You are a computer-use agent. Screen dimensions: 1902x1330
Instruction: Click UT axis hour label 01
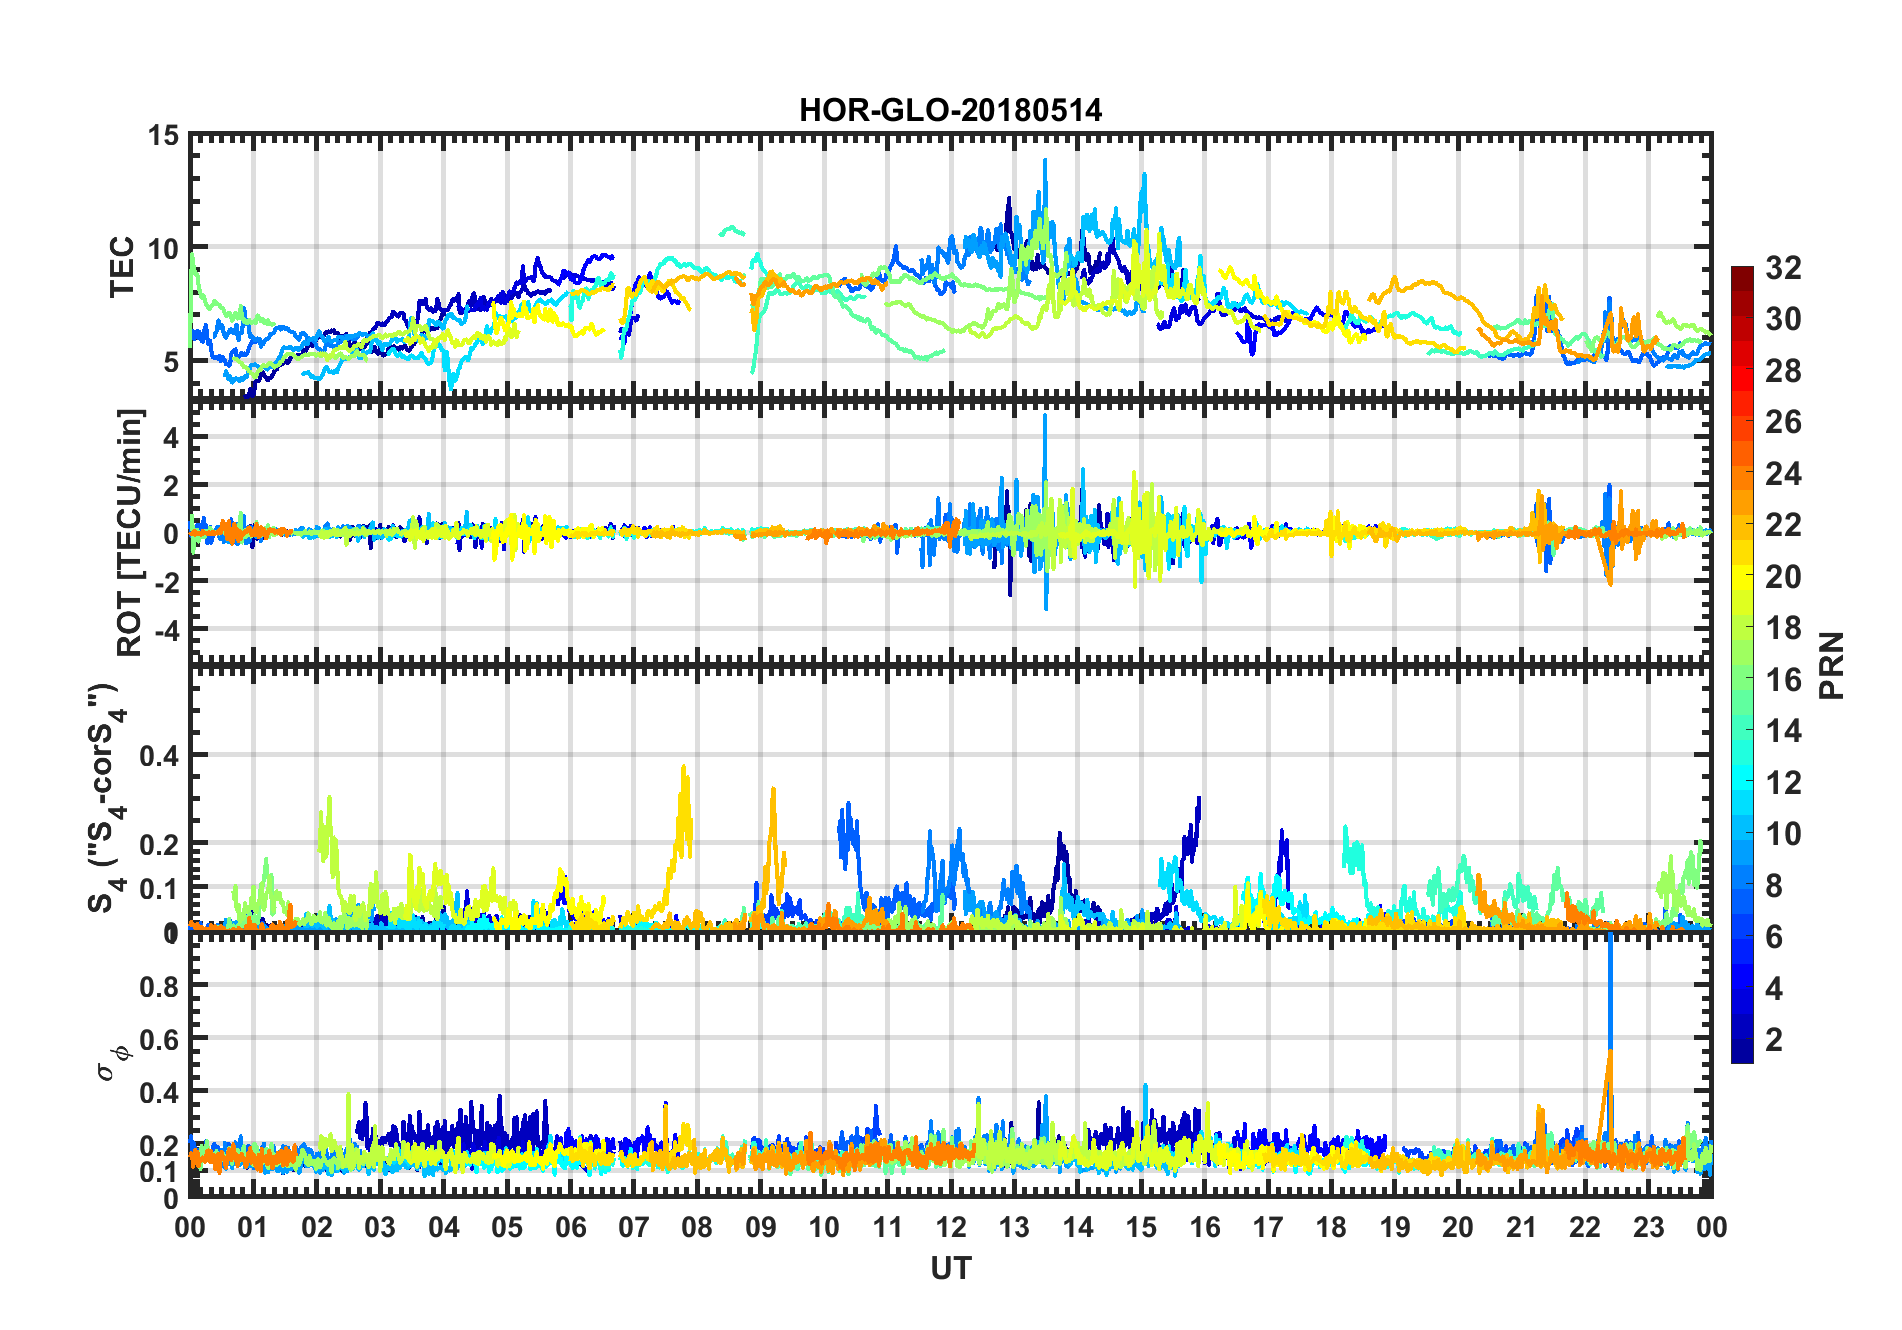[253, 1227]
